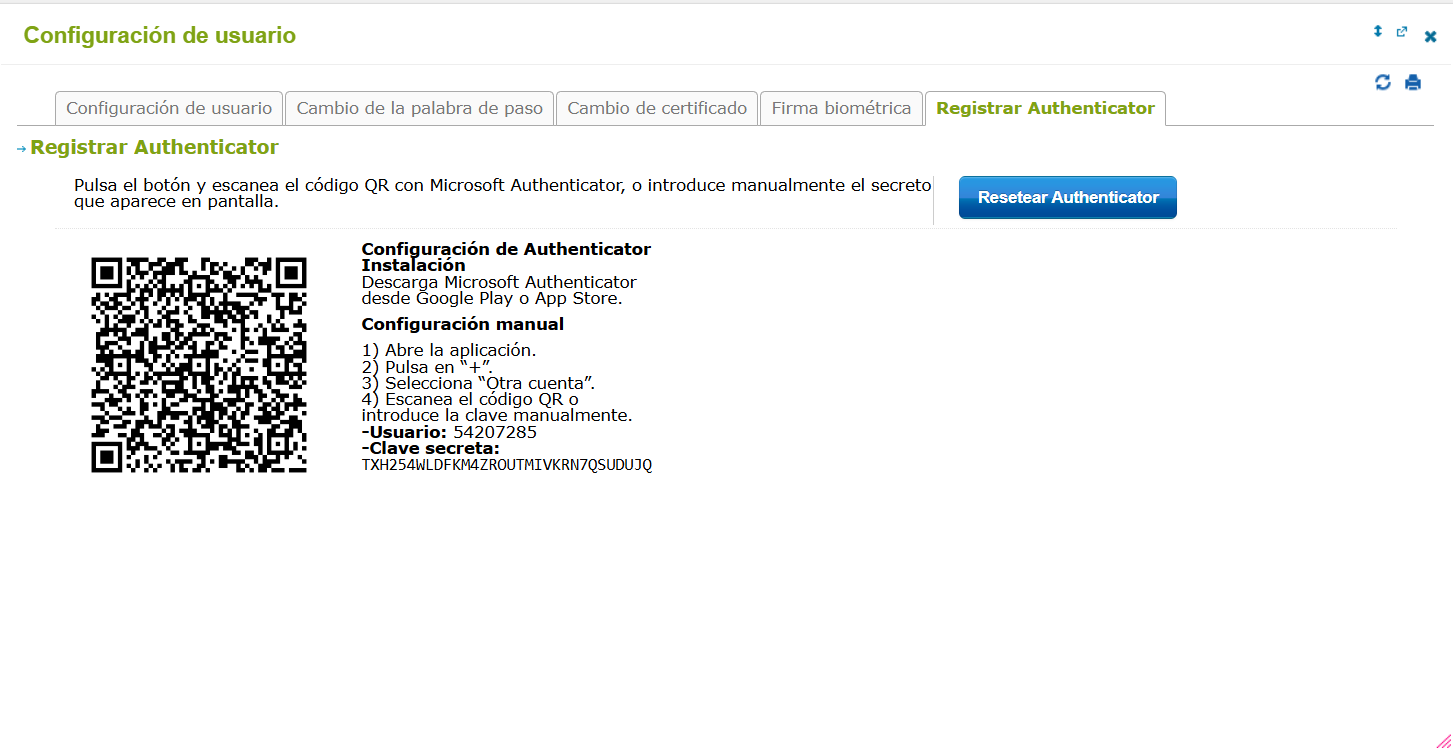
Task: Click the Instalación heading
Action: (x=413, y=265)
